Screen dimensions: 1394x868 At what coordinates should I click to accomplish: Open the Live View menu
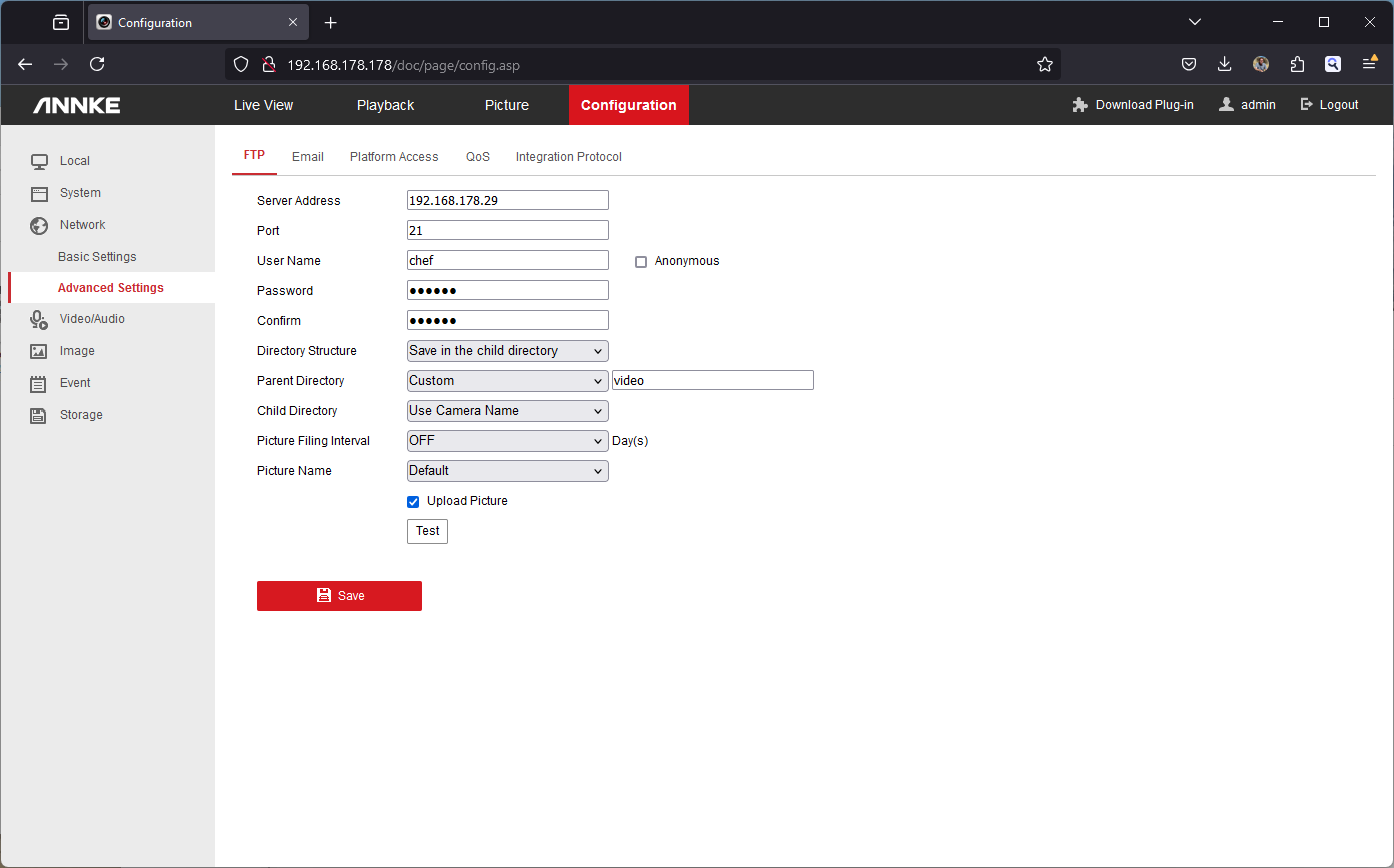pos(263,105)
